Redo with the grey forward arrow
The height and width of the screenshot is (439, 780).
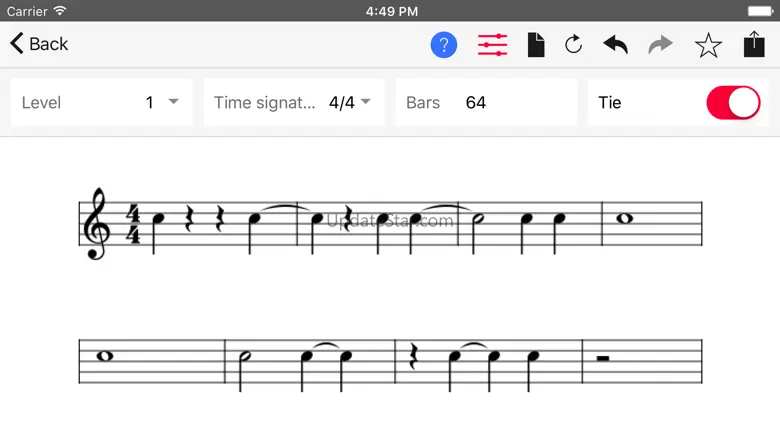click(661, 44)
